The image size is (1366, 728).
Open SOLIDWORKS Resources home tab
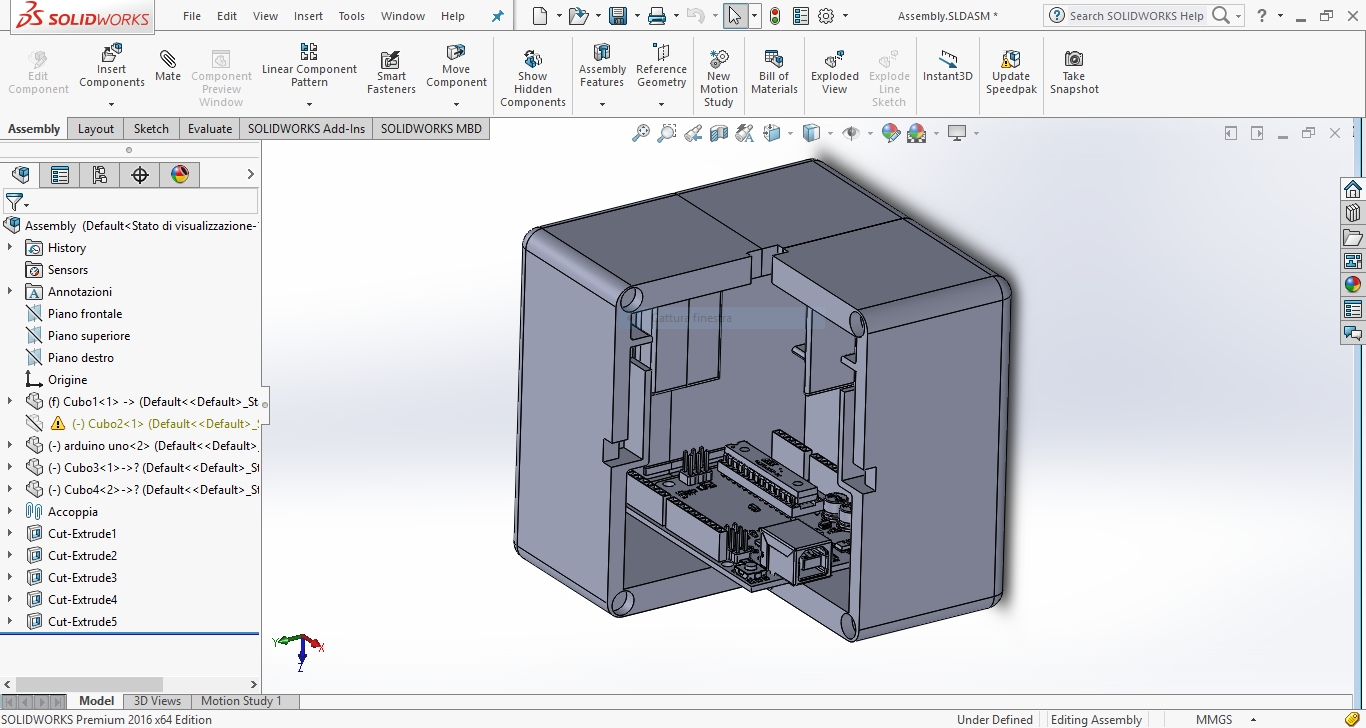(1353, 189)
